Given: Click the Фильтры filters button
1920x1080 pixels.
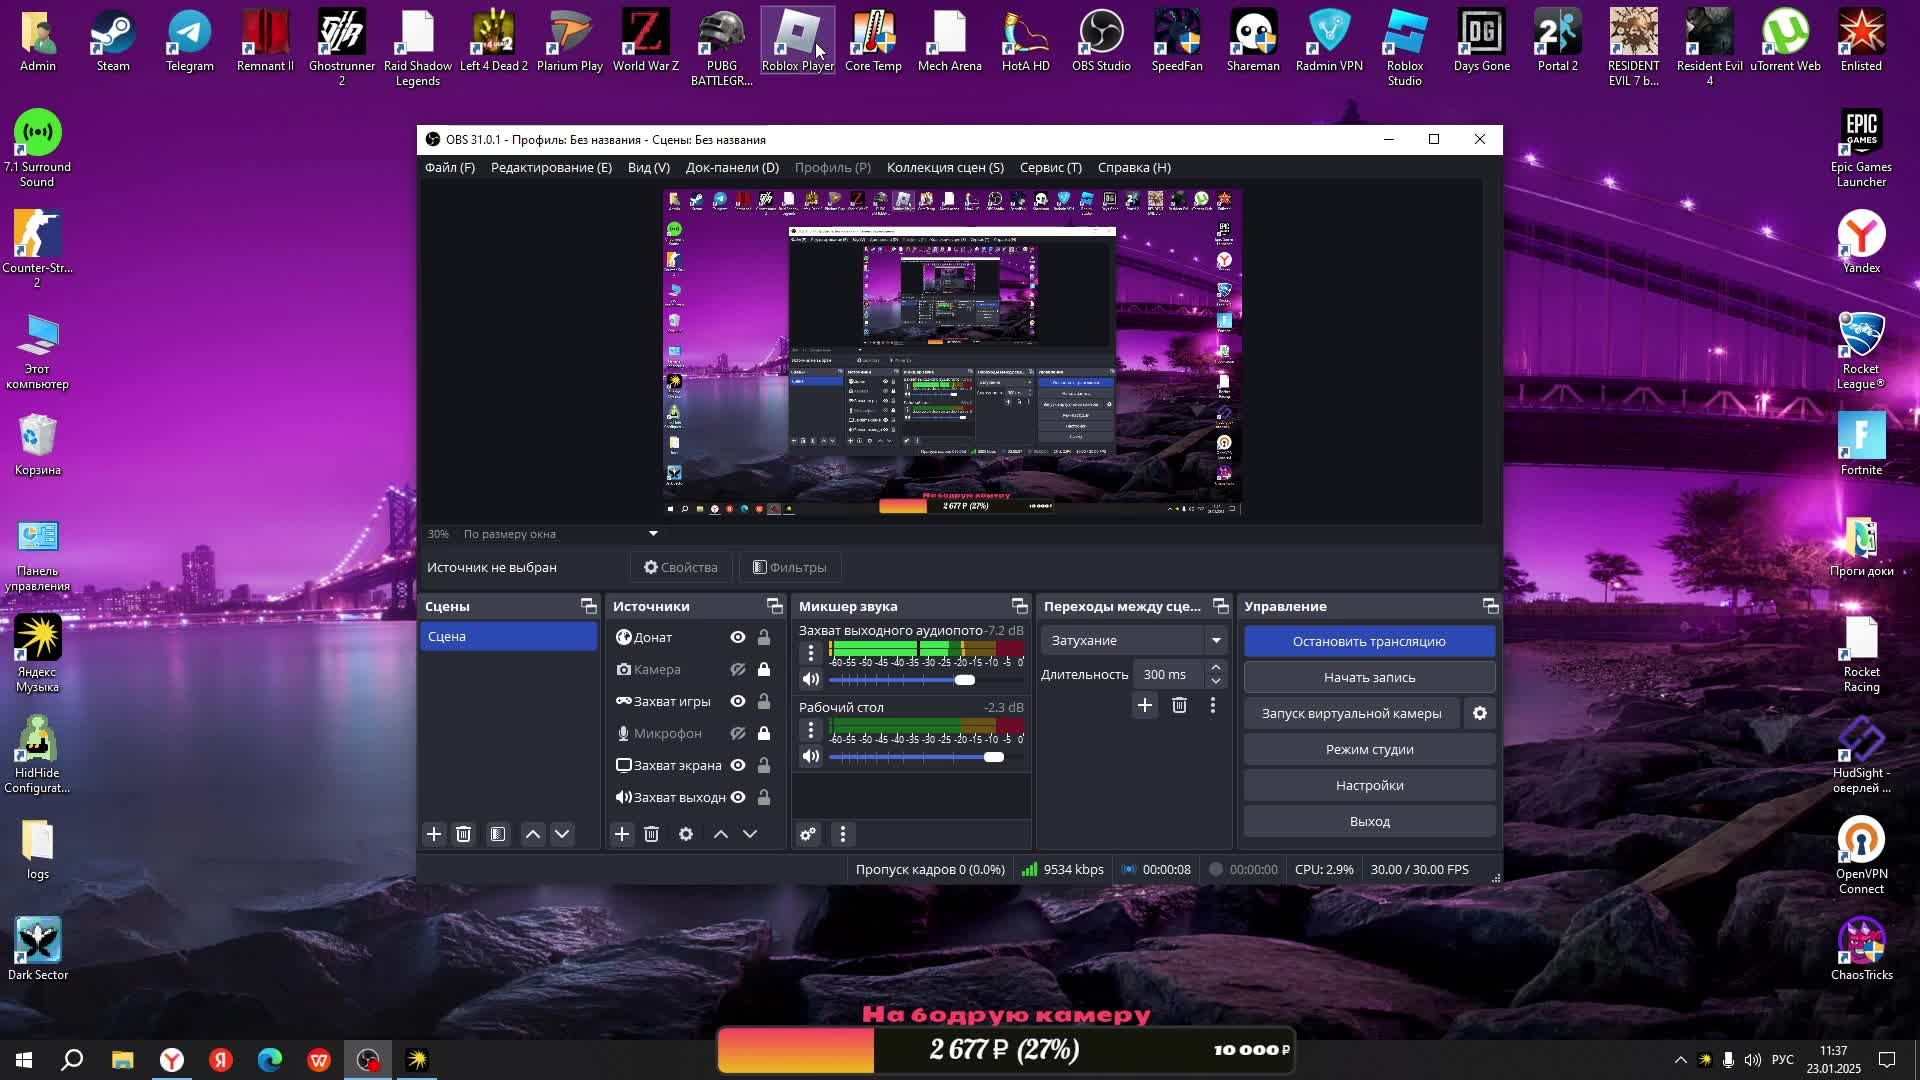Looking at the screenshot, I should (x=789, y=567).
